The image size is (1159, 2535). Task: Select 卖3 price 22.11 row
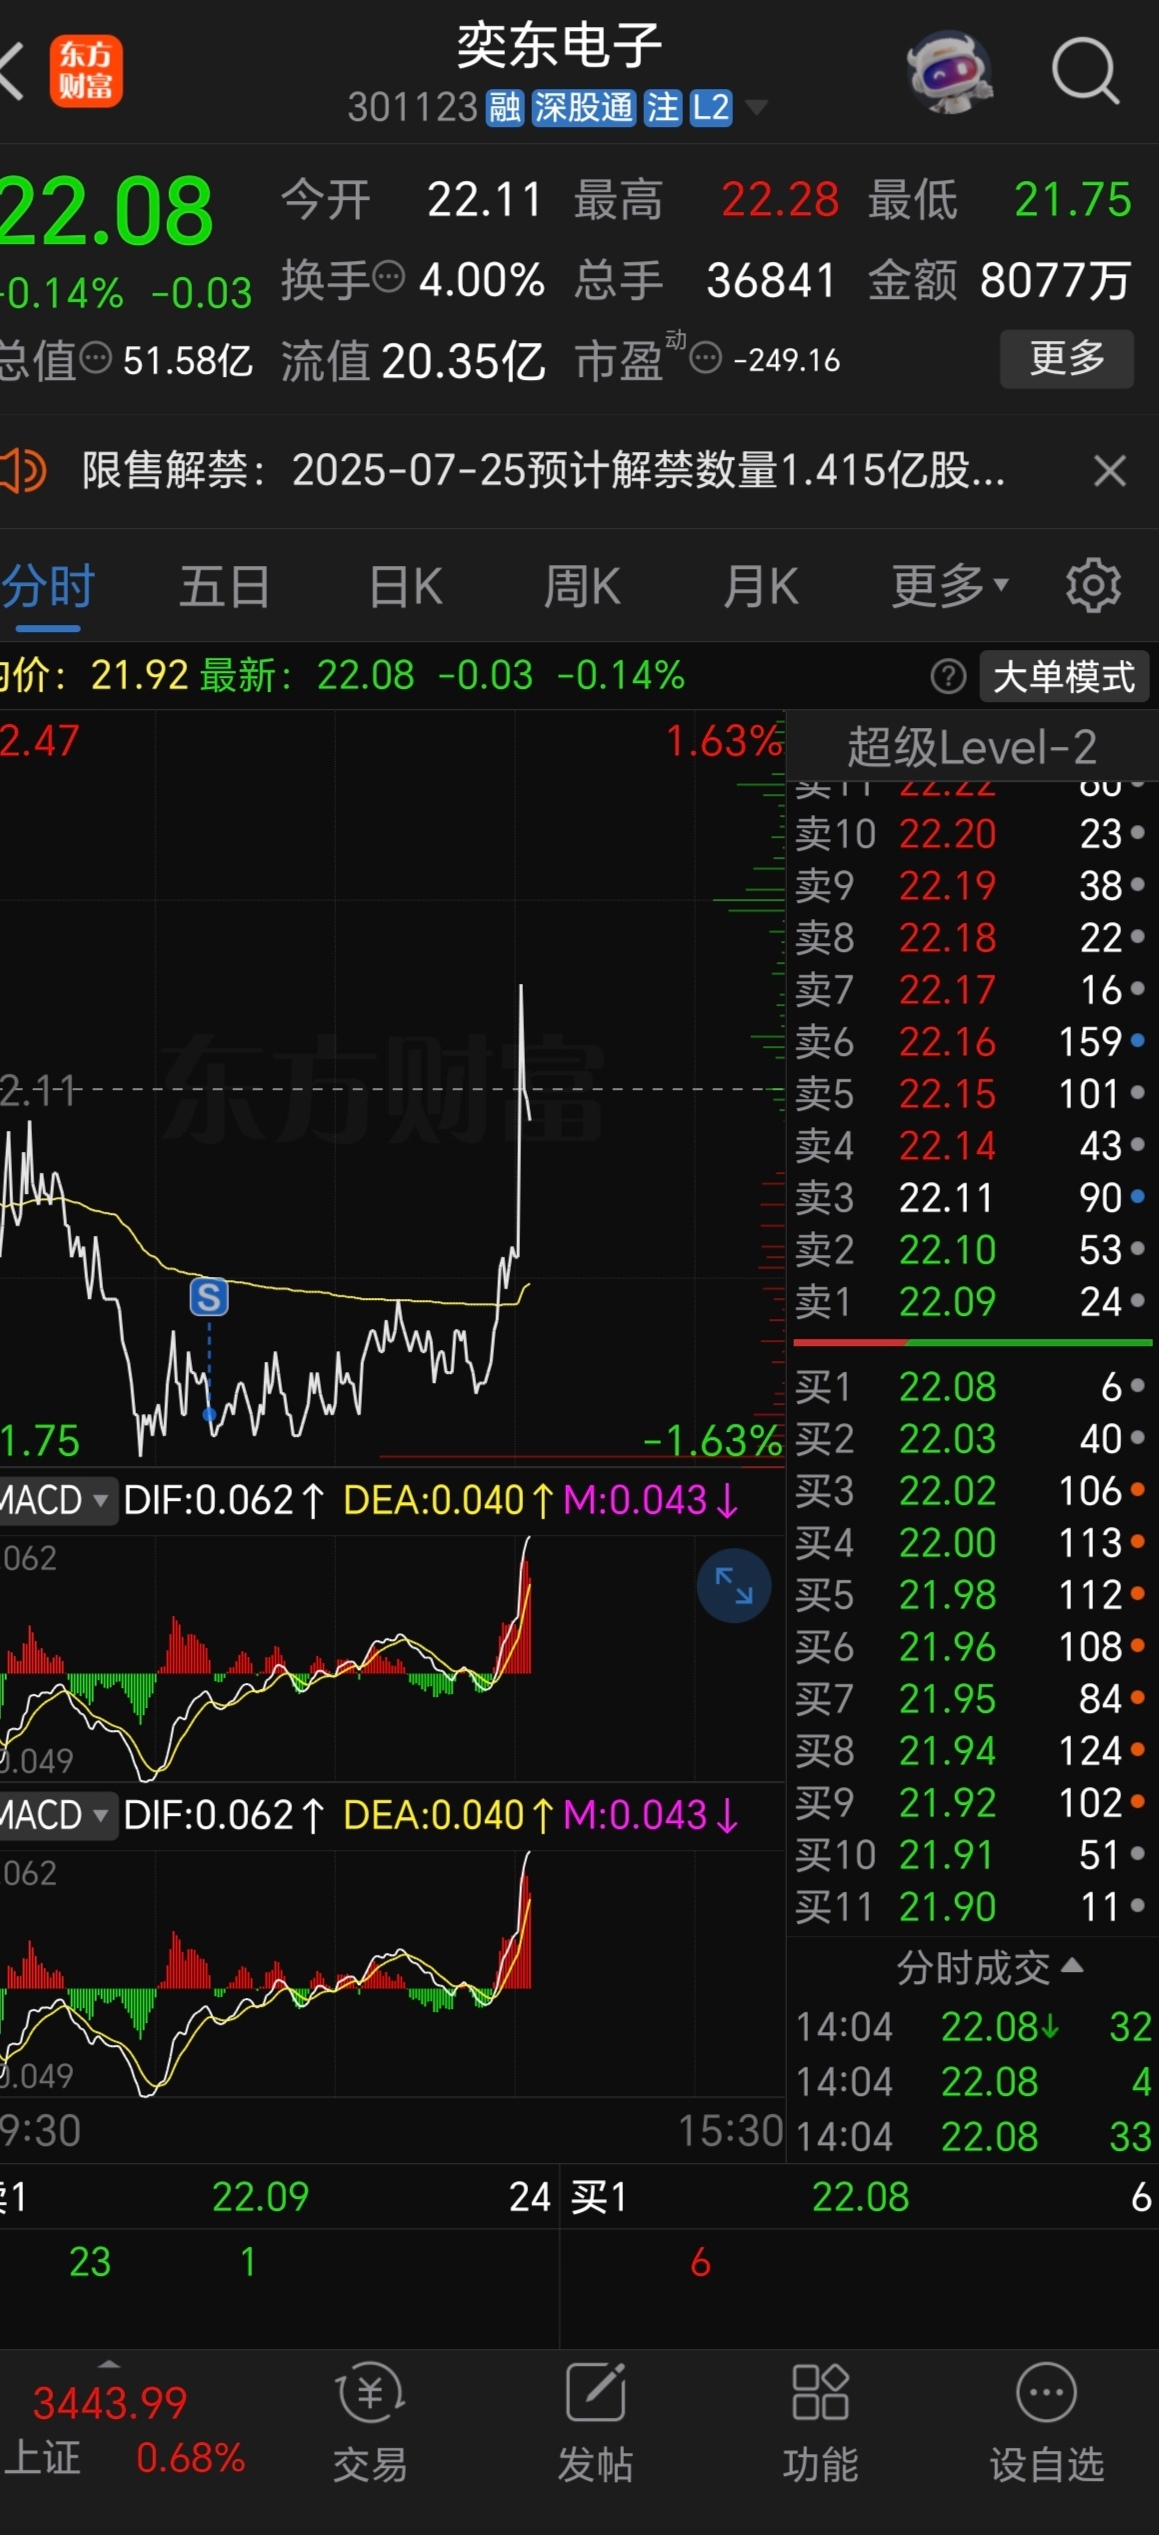(x=972, y=1198)
